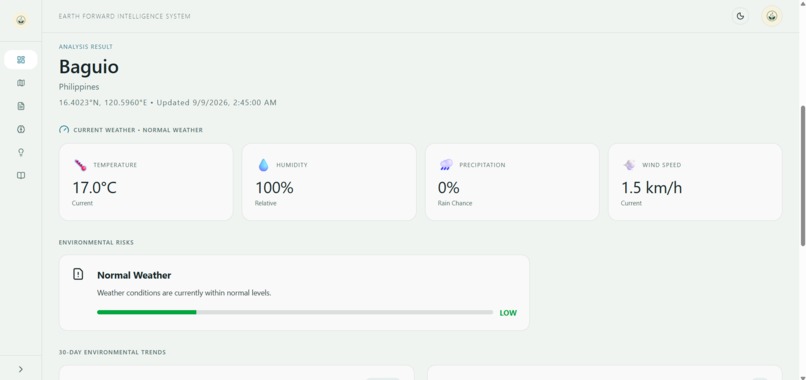Viewport: 806px width, 380px height.
Task: Open the map view sidebar icon
Action: click(x=21, y=83)
